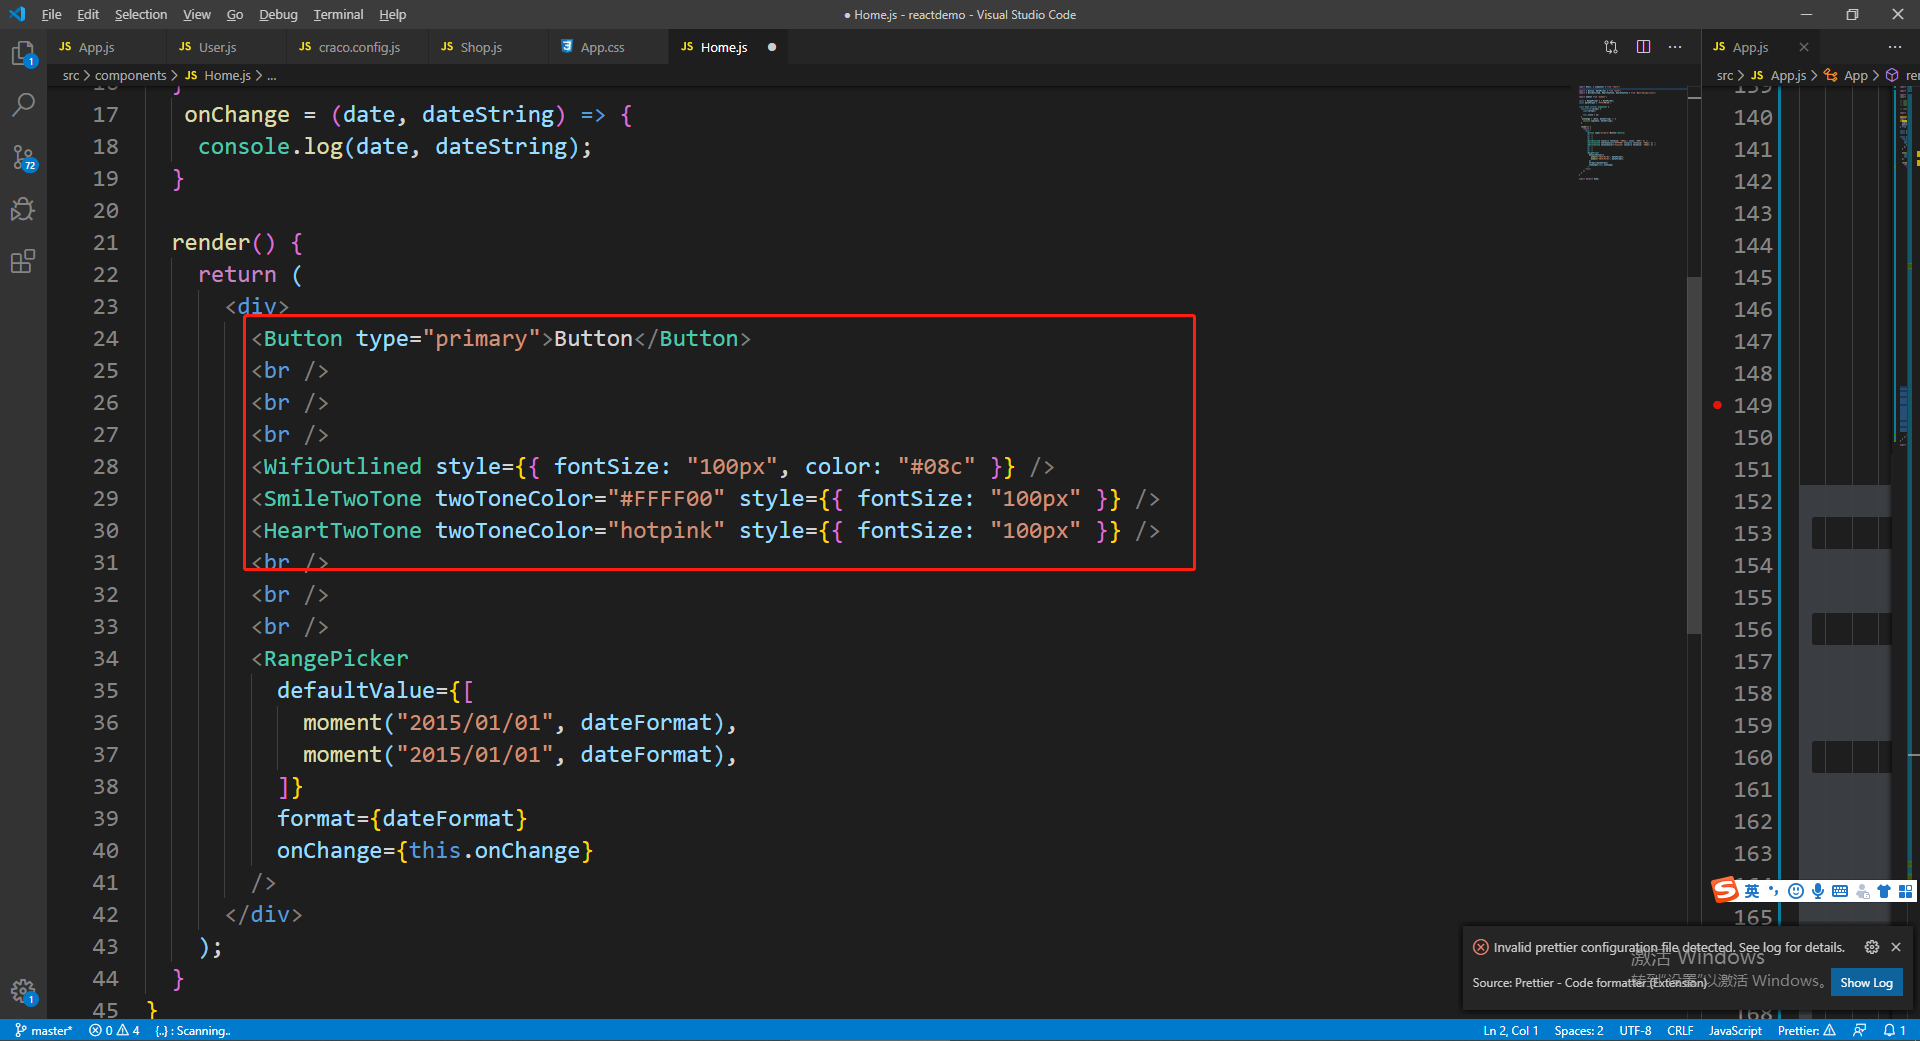Click the master branch indicator in status bar
This screenshot has width=1920, height=1041.
(44, 1030)
